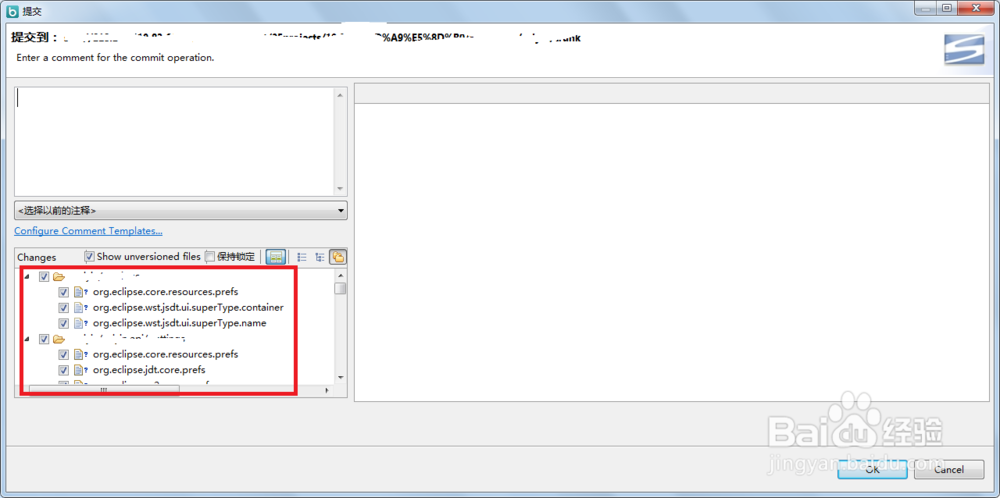Click folder icon of folder containing superType.container
The image size is (1000, 498).
[59, 277]
